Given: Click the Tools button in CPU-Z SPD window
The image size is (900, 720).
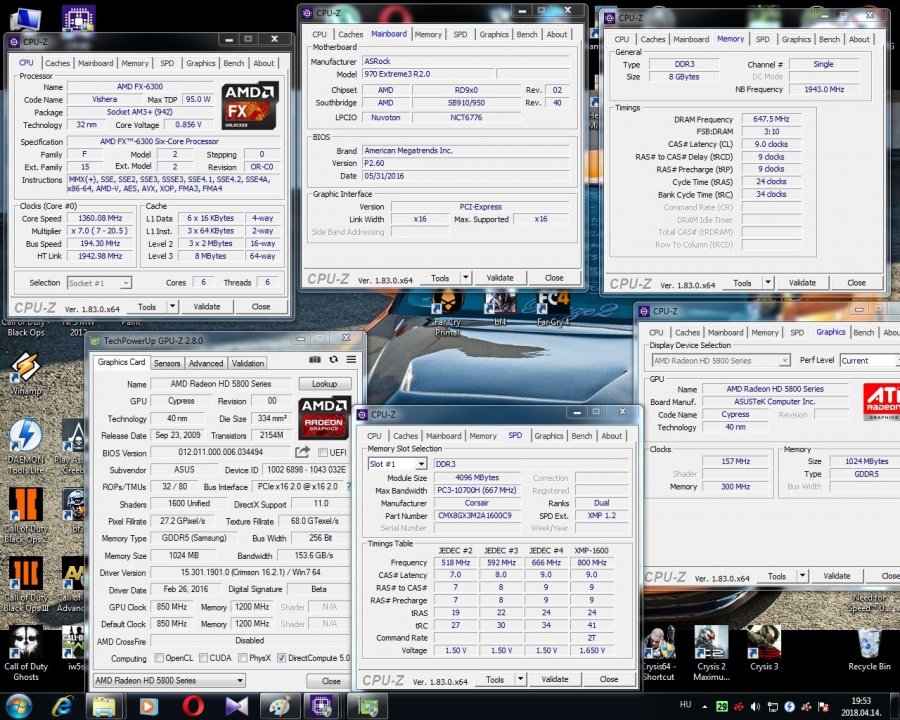Looking at the screenshot, I should pyautogui.click(x=495, y=679).
